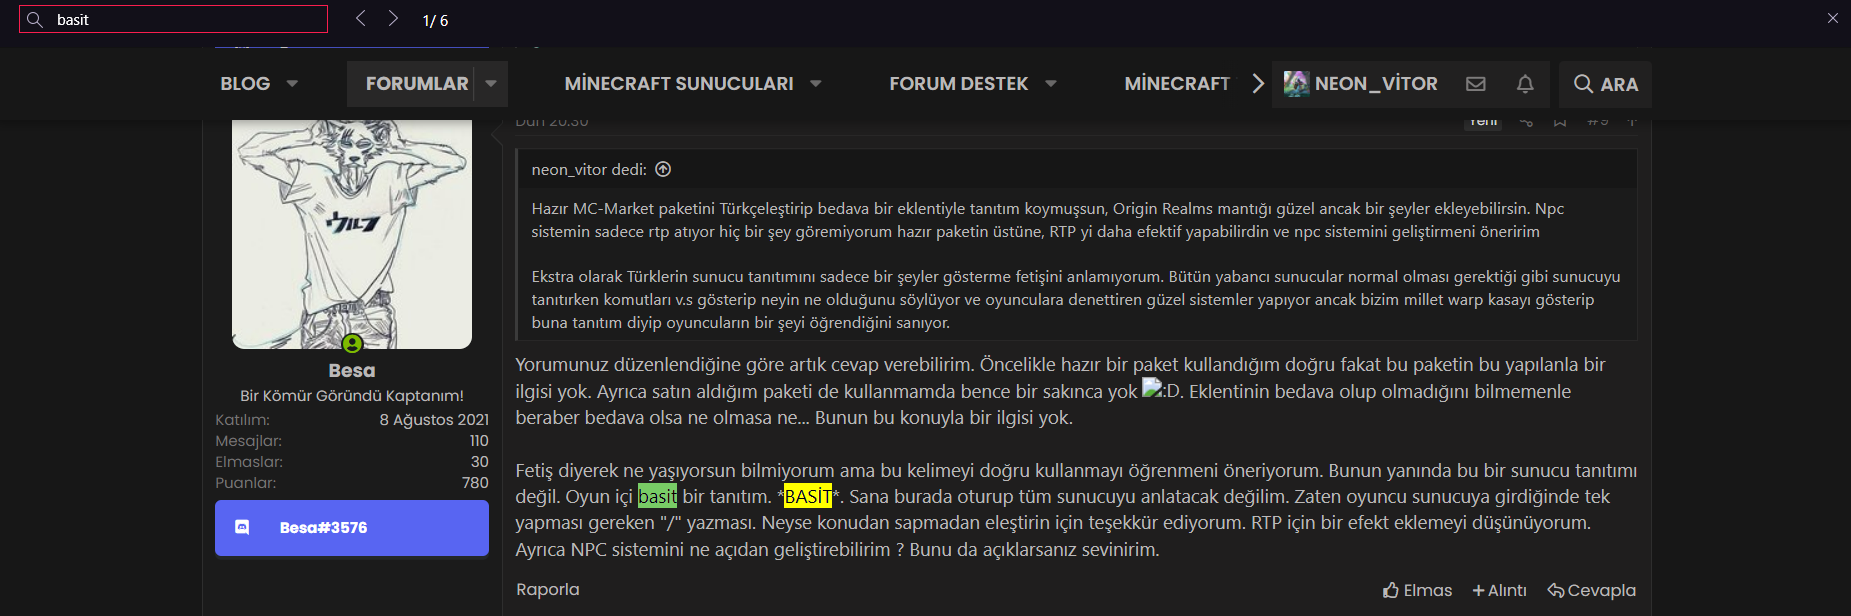Click the find-bar magnifier icon
This screenshot has width=1851, height=616.
click(x=35, y=19)
